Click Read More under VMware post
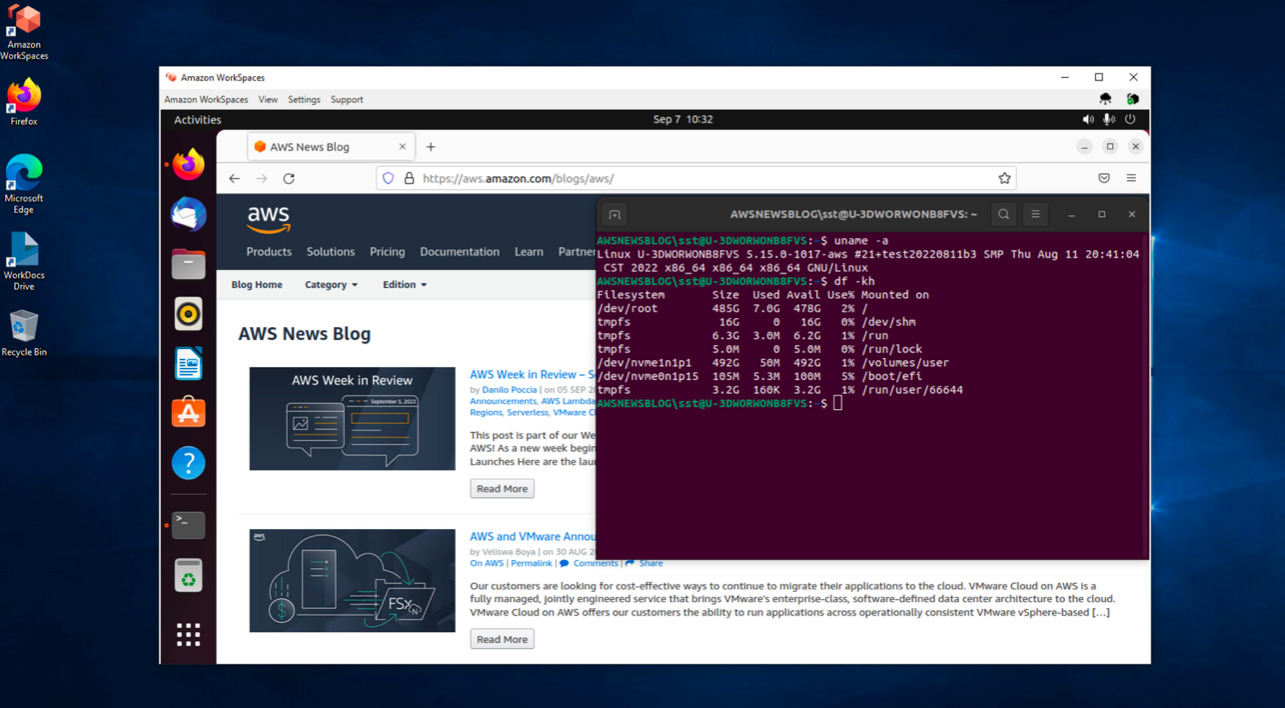1285x708 pixels. [502, 639]
